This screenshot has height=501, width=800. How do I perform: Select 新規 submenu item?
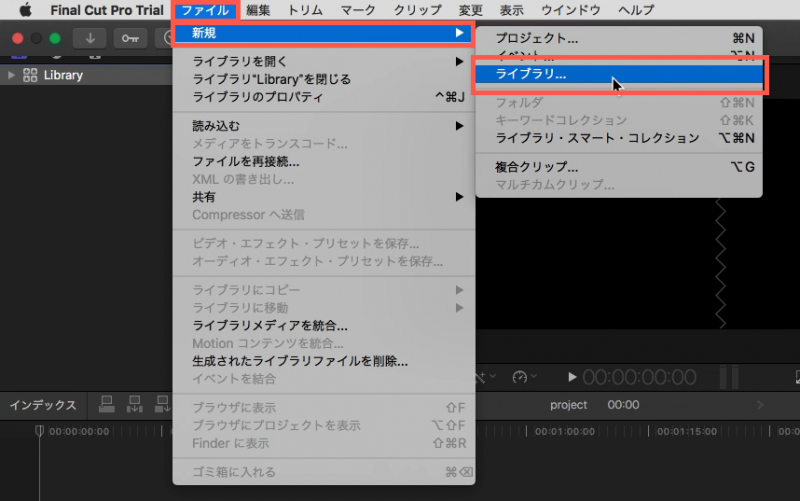323,33
